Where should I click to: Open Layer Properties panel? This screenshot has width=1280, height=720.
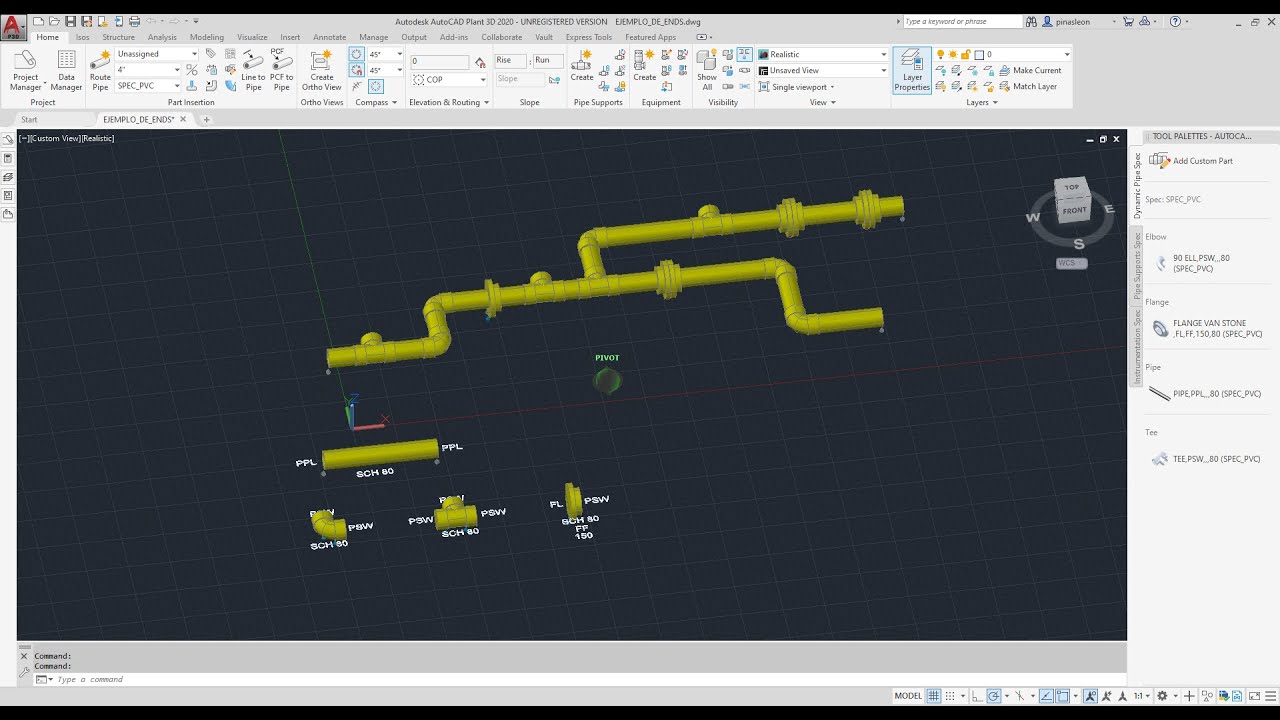pyautogui.click(x=912, y=70)
